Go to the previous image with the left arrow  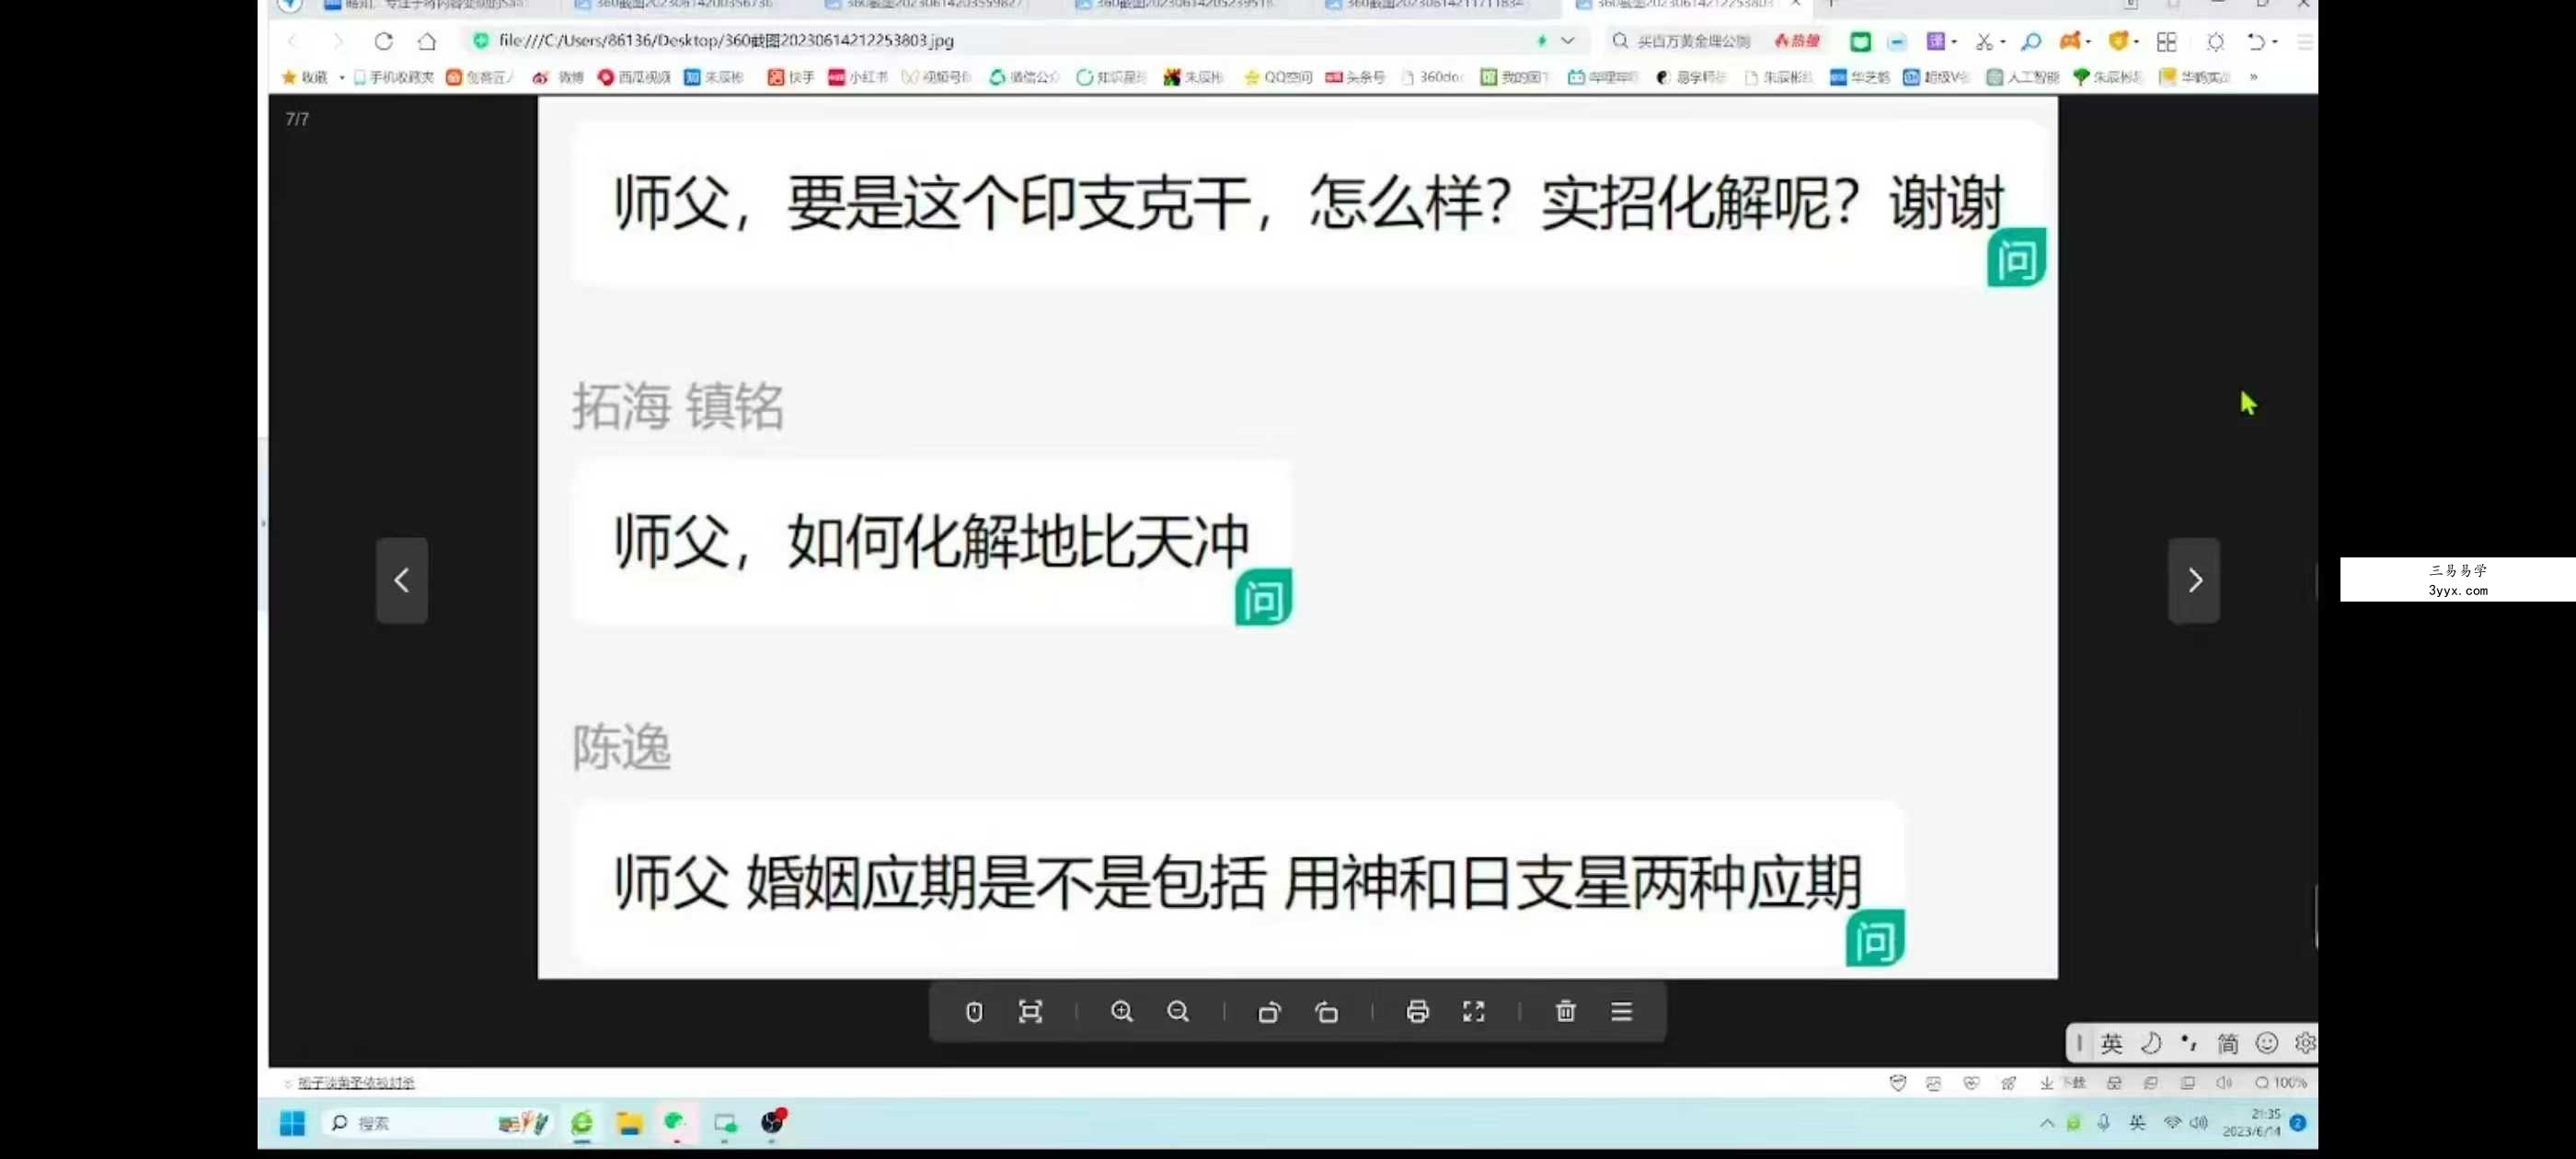[x=401, y=580]
